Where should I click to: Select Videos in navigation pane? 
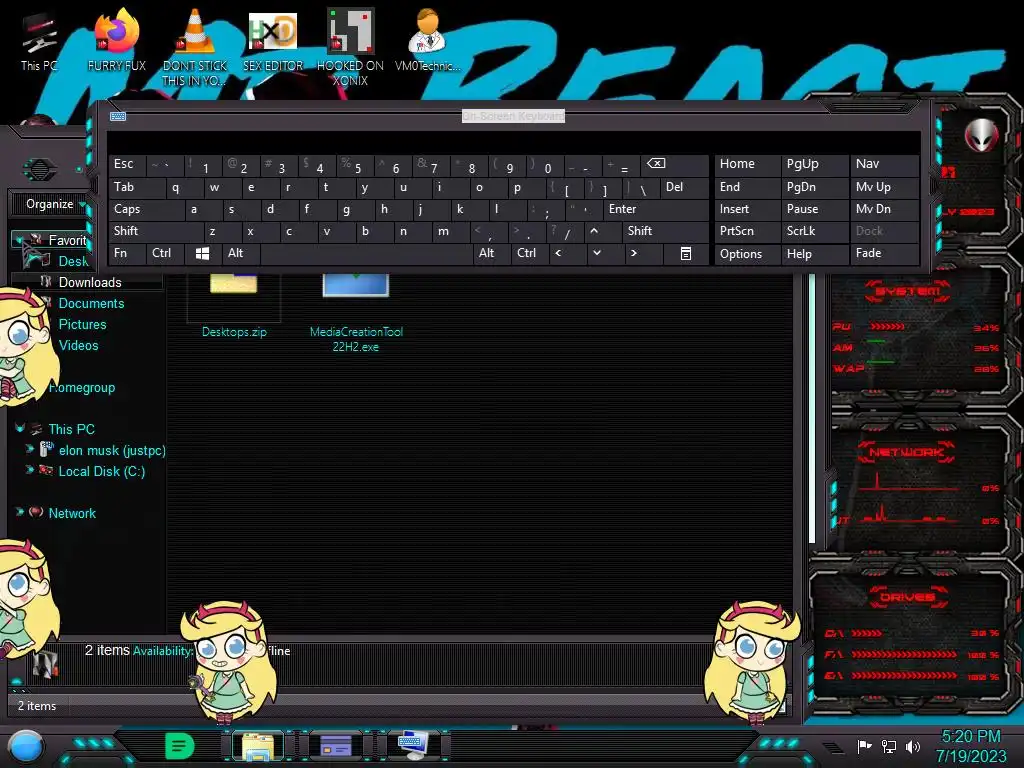78,345
